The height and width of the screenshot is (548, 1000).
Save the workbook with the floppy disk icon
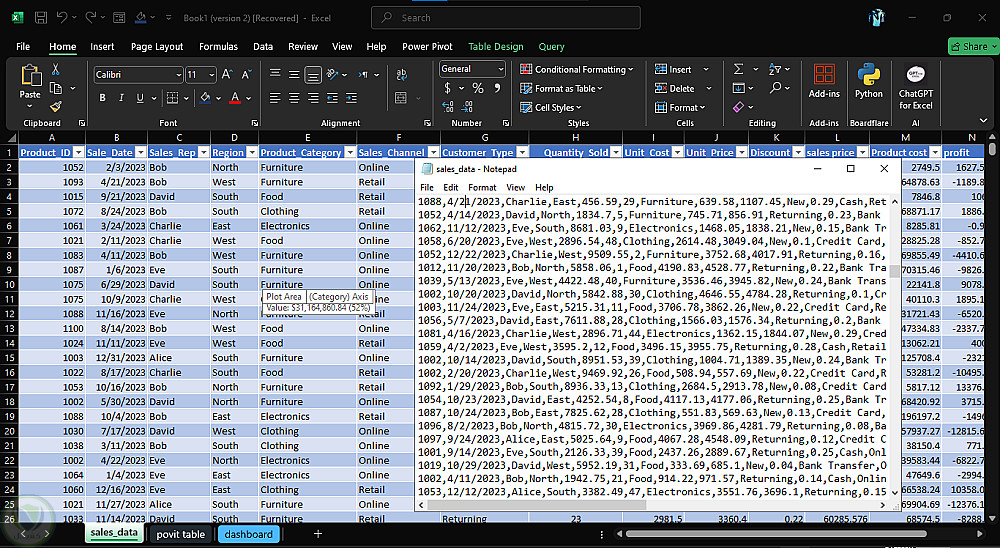40,17
